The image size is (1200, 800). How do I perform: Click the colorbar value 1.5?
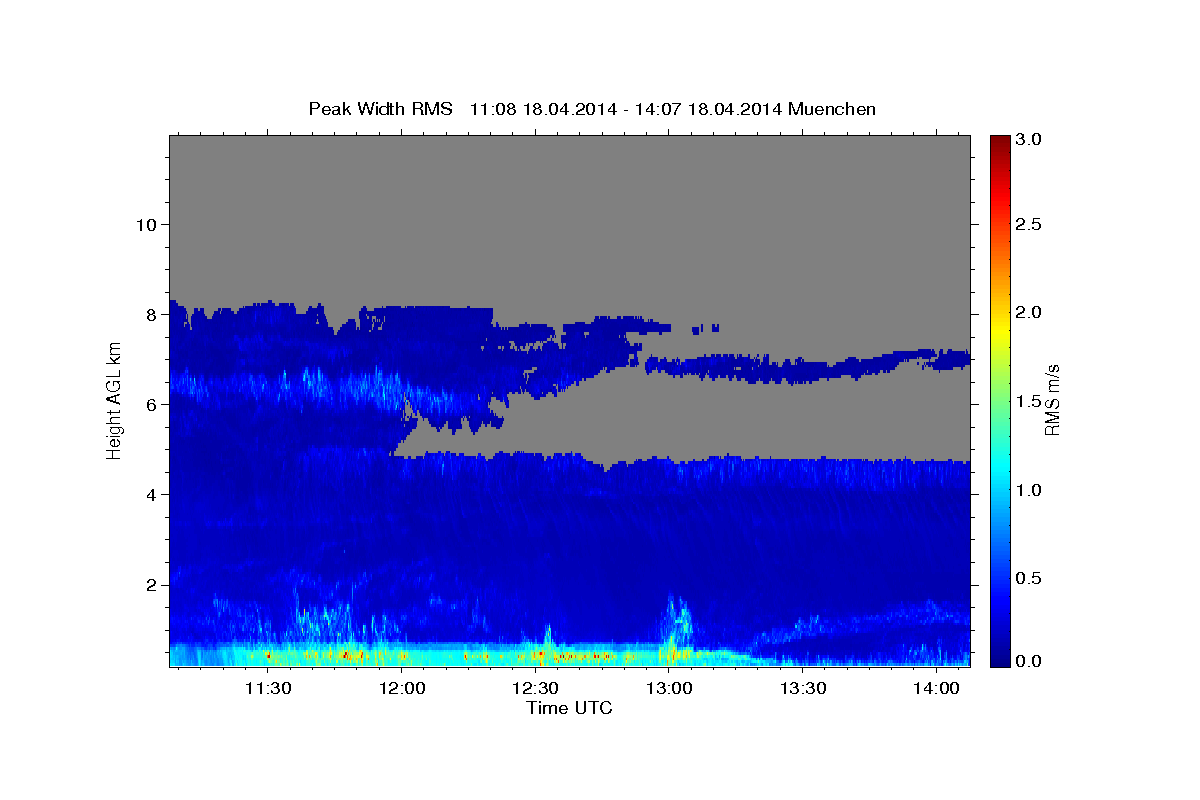[x=1029, y=401]
